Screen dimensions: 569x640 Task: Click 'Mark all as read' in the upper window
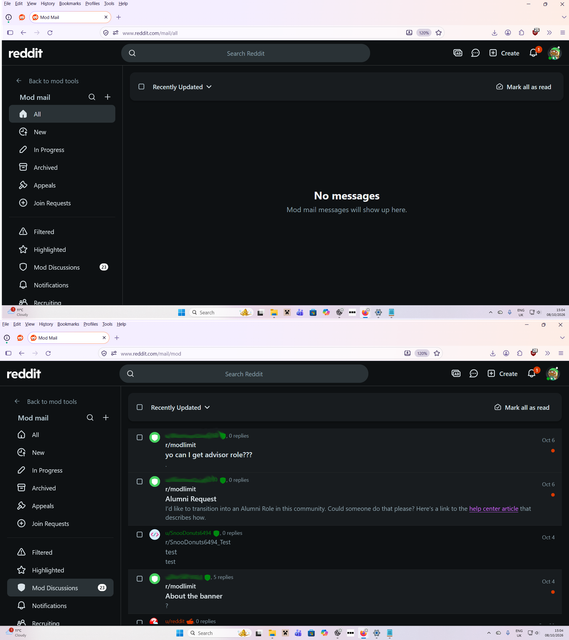point(524,87)
